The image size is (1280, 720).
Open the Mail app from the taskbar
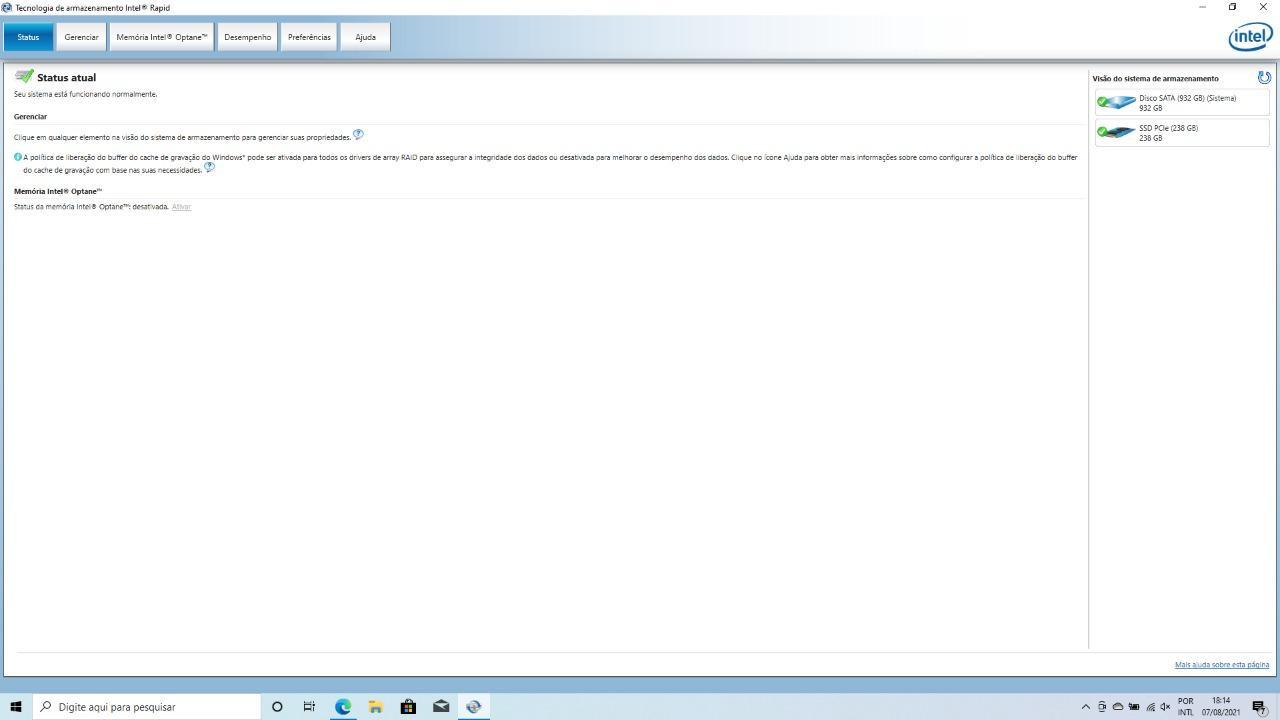(x=441, y=707)
